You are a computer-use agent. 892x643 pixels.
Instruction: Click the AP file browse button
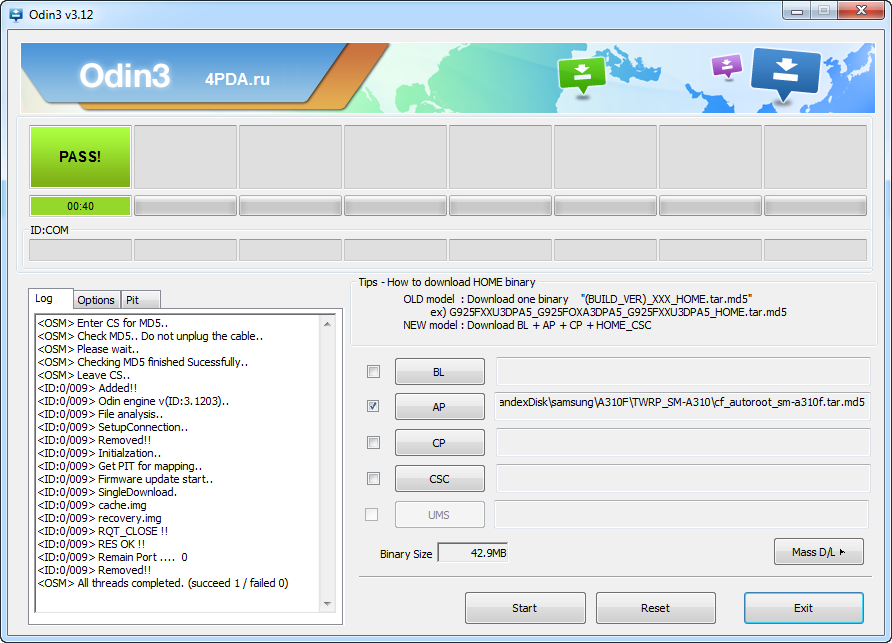pyautogui.click(x=439, y=407)
